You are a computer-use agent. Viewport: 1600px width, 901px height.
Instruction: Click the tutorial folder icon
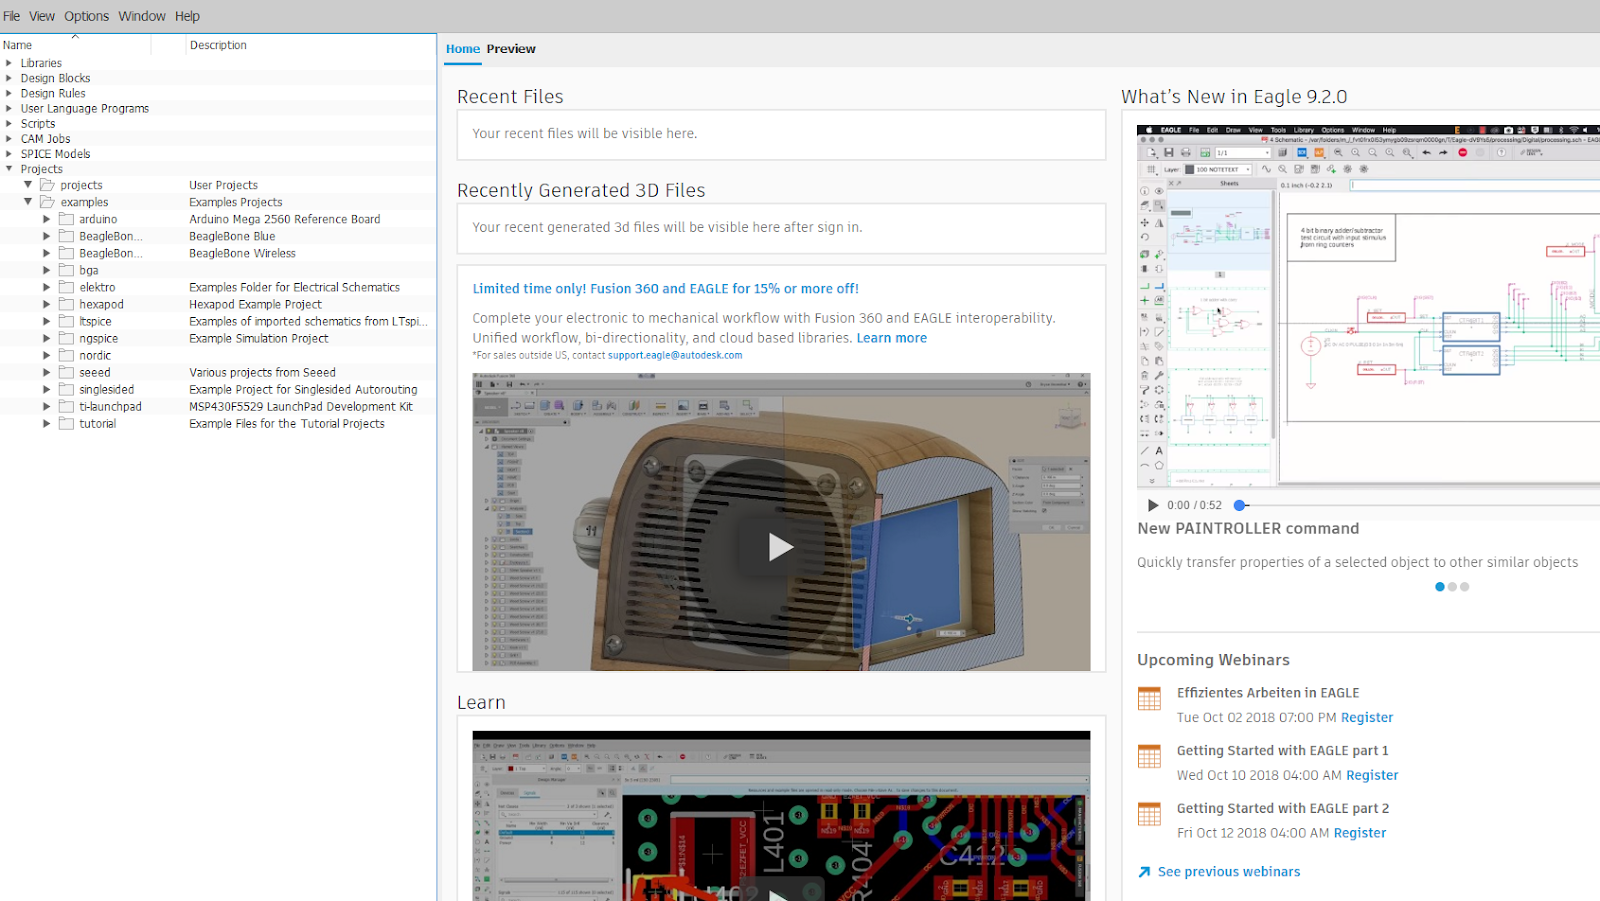coord(67,423)
